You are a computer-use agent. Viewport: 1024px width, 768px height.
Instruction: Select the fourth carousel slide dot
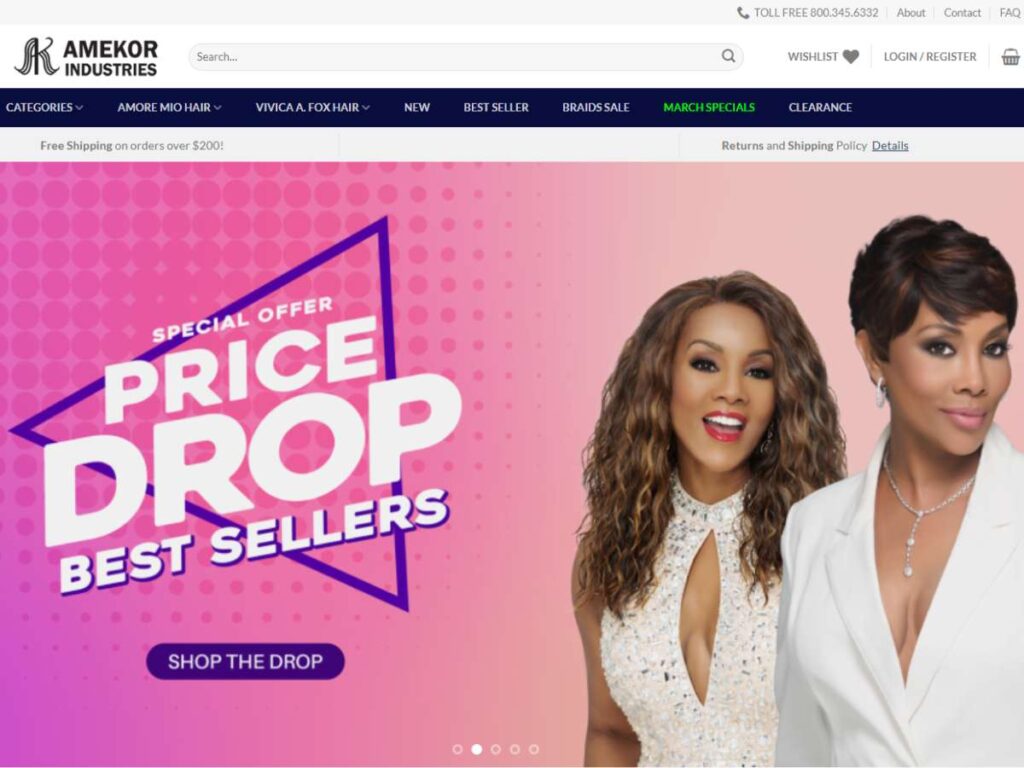(515, 749)
